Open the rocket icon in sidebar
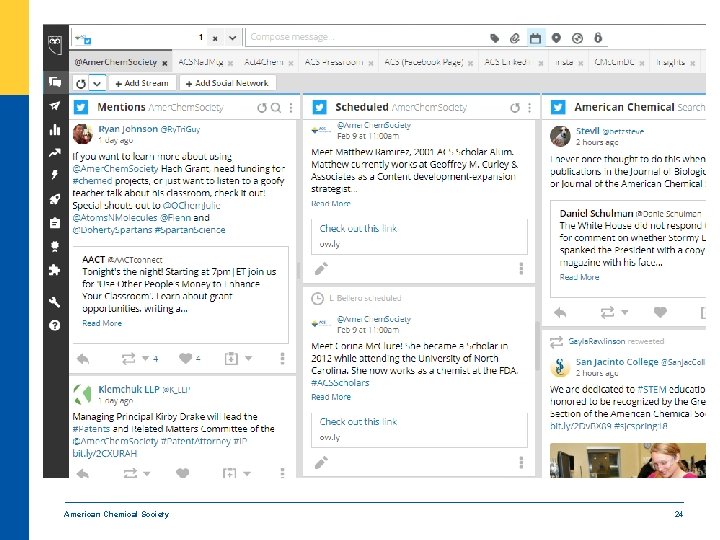Screen dimensions: 720x540 55,199
